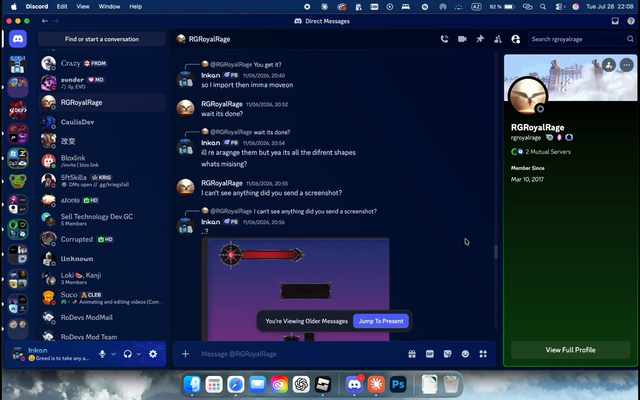Image resolution: width=640 pixels, height=400 pixels.
Task: Open Spotlight search in menu bar
Action: (x=543, y=7)
